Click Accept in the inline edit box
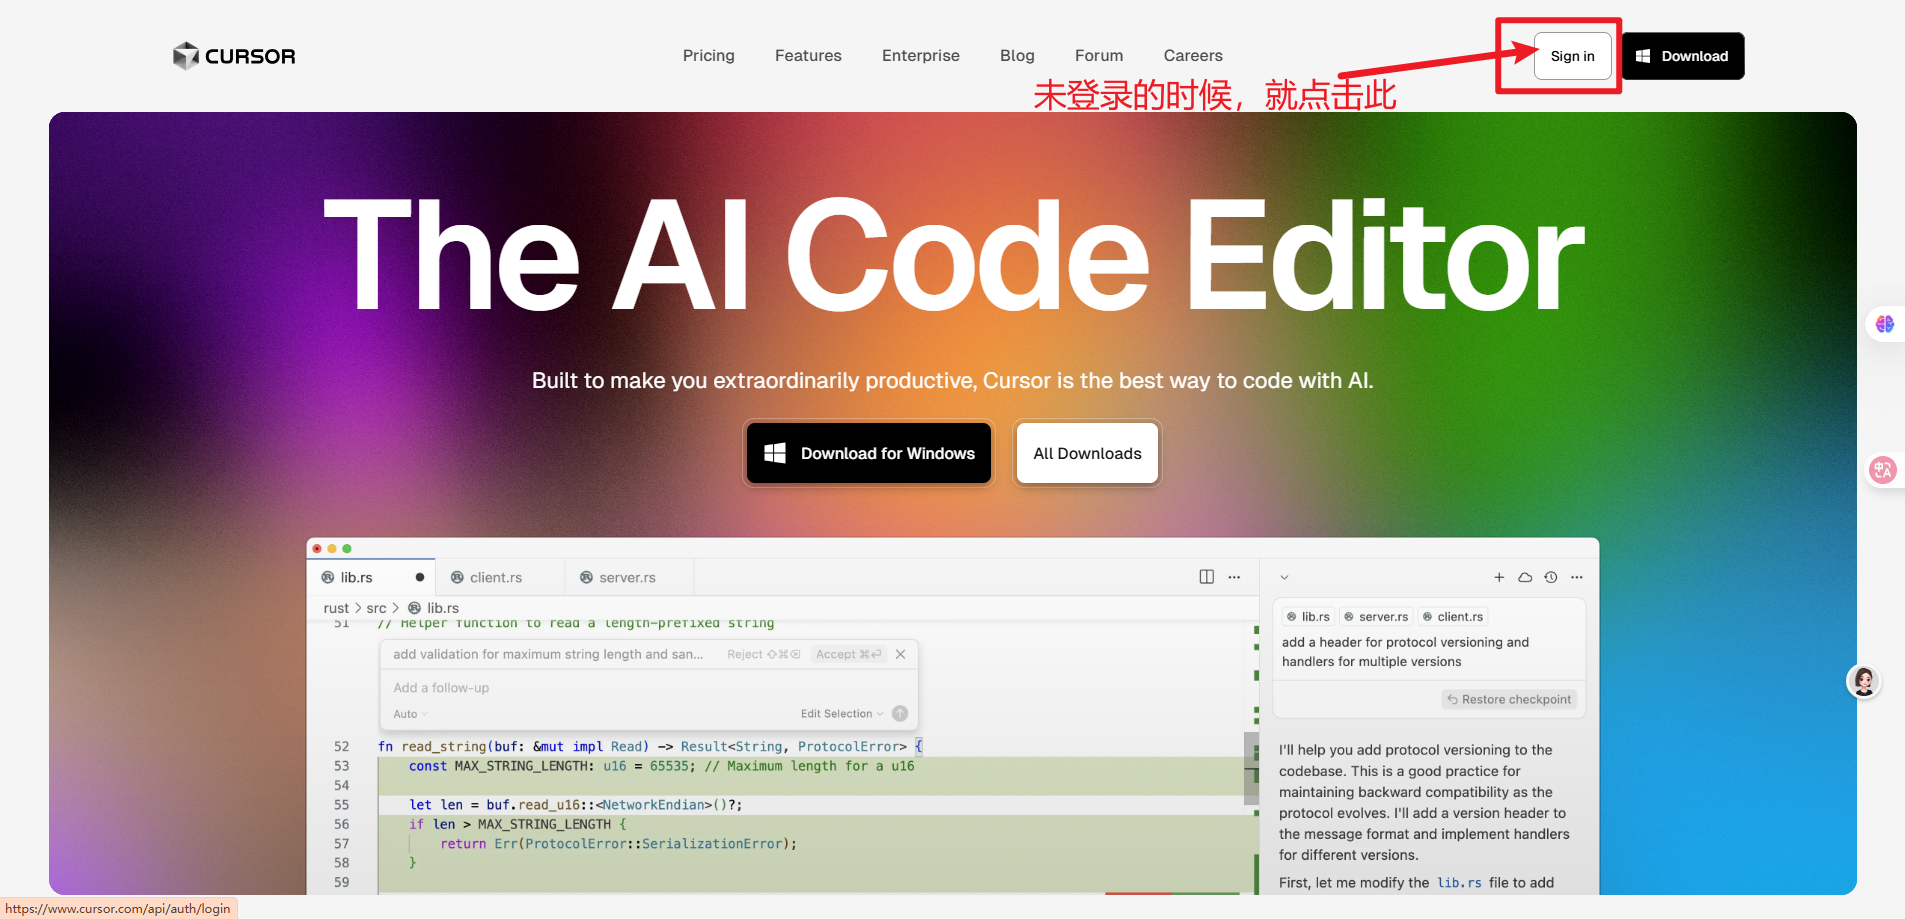Image resolution: width=1905 pixels, height=919 pixels. pos(848,654)
